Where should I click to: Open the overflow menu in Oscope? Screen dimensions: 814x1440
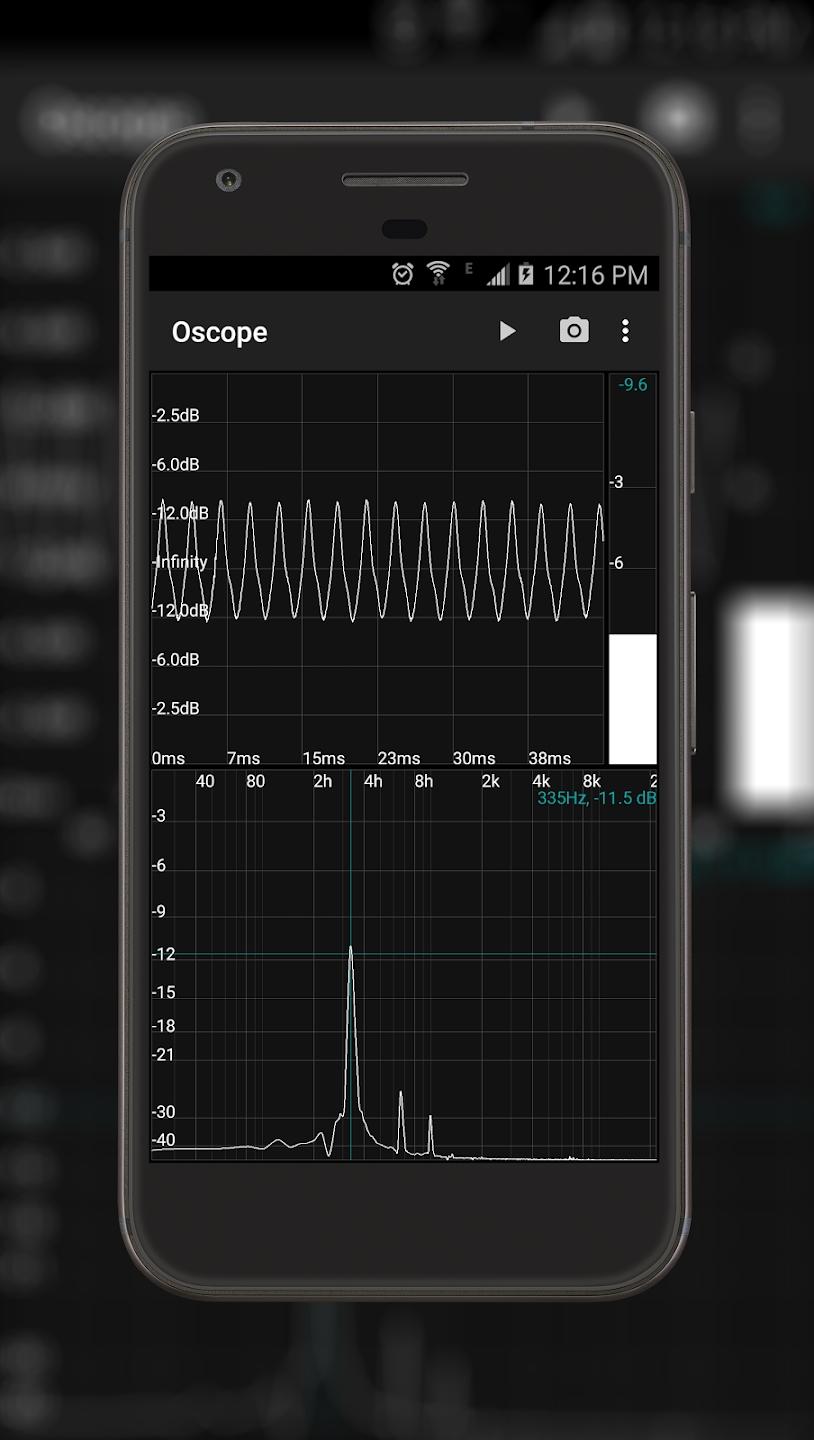tap(625, 331)
